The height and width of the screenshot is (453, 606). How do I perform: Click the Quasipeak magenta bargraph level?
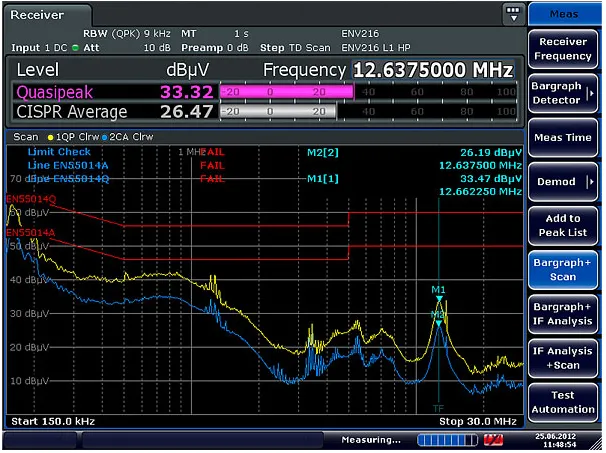pyautogui.click(x=287, y=92)
